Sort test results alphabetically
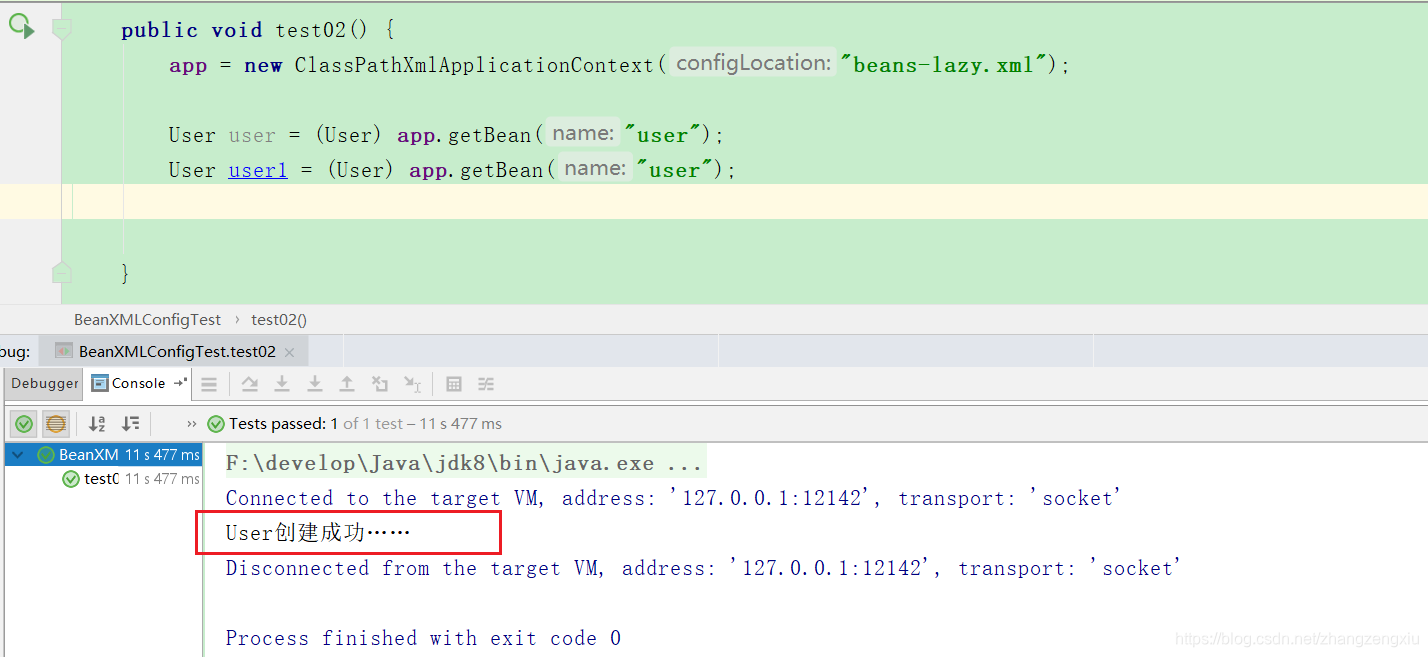The height and width of the screenshot is (657, 1428). click(97, 424)
